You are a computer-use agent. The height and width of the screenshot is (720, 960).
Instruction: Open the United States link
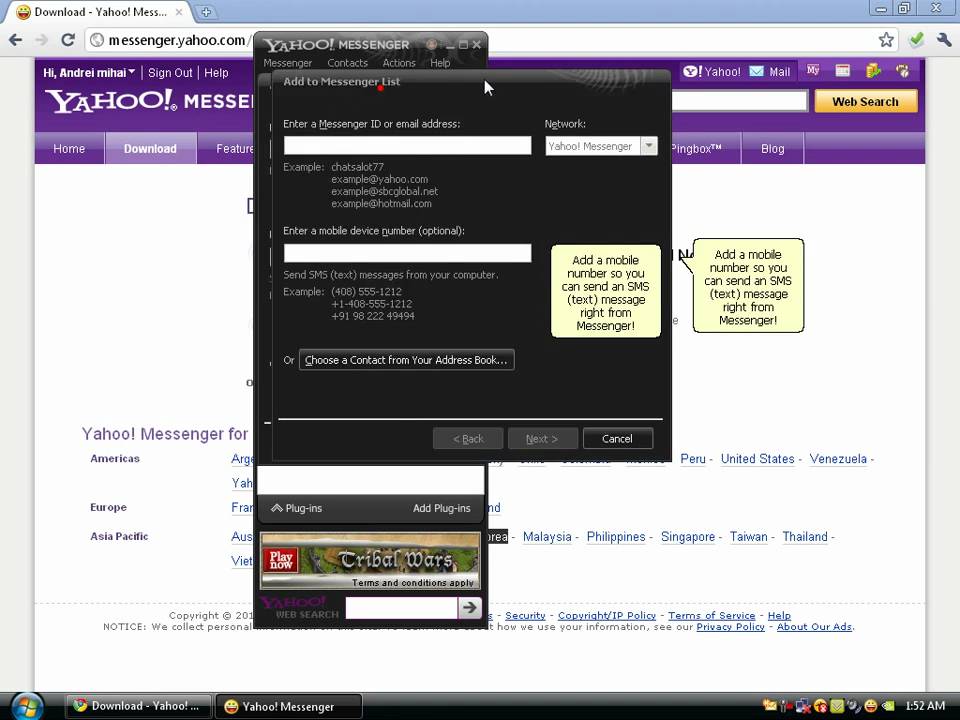tap(757, 459)
